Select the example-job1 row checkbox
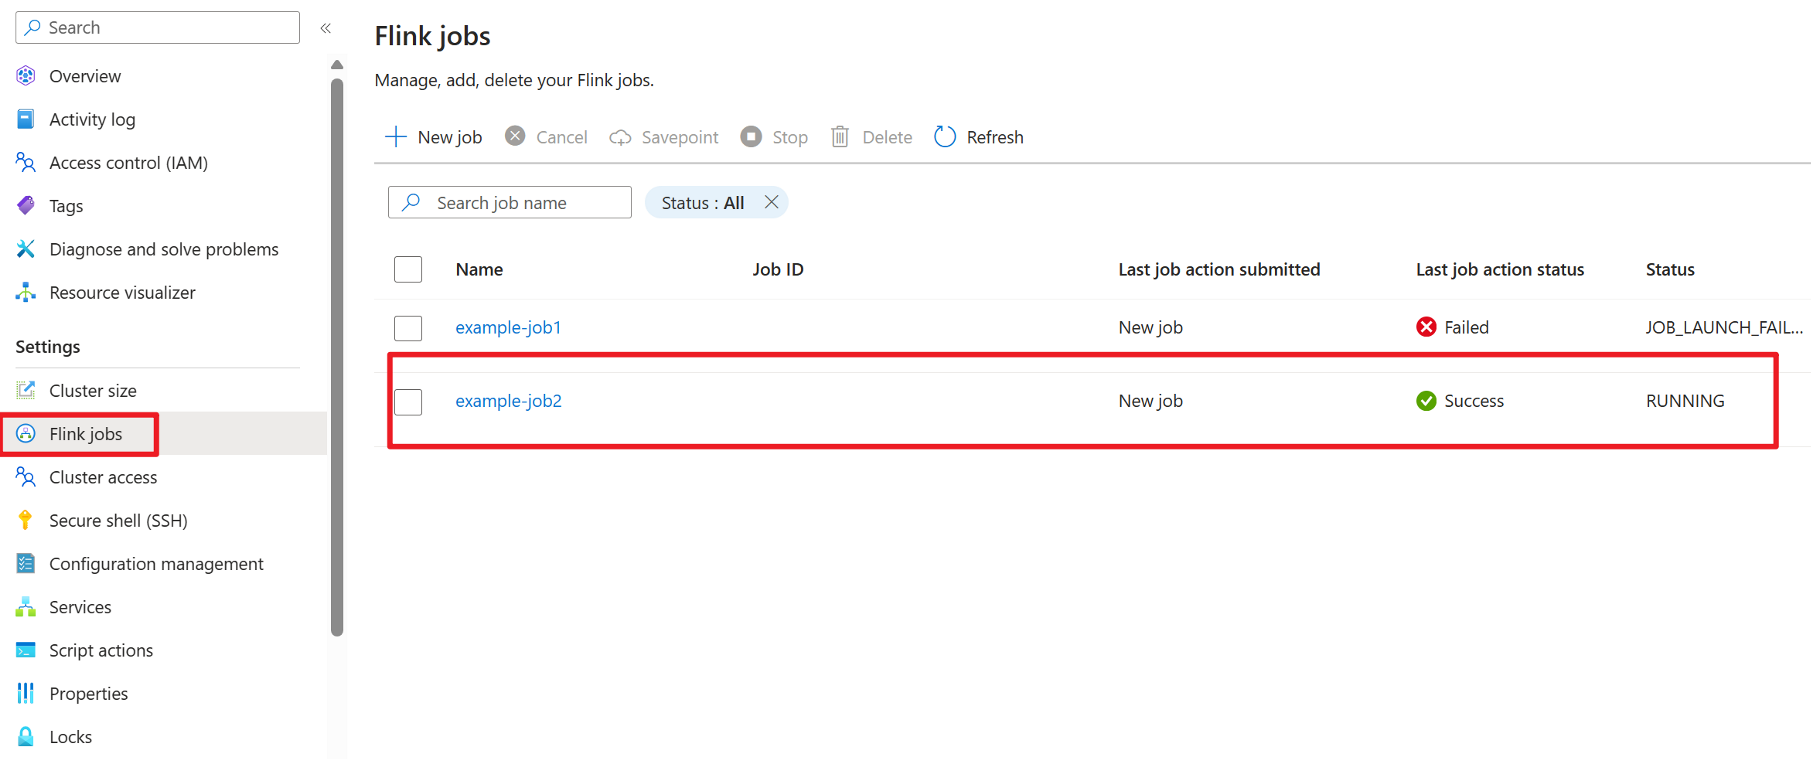 pos(408,328)
